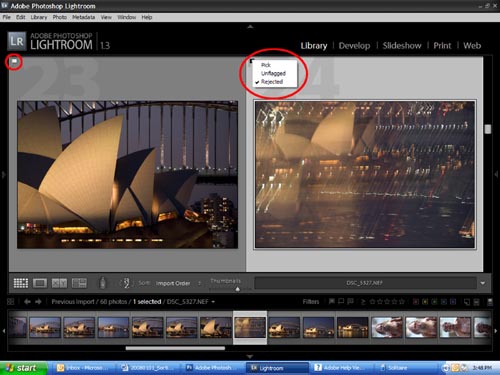
Task: Click the DSC_5327.NEF info field in toolbar
Action: pyautogui.click(x=365, y=283)
